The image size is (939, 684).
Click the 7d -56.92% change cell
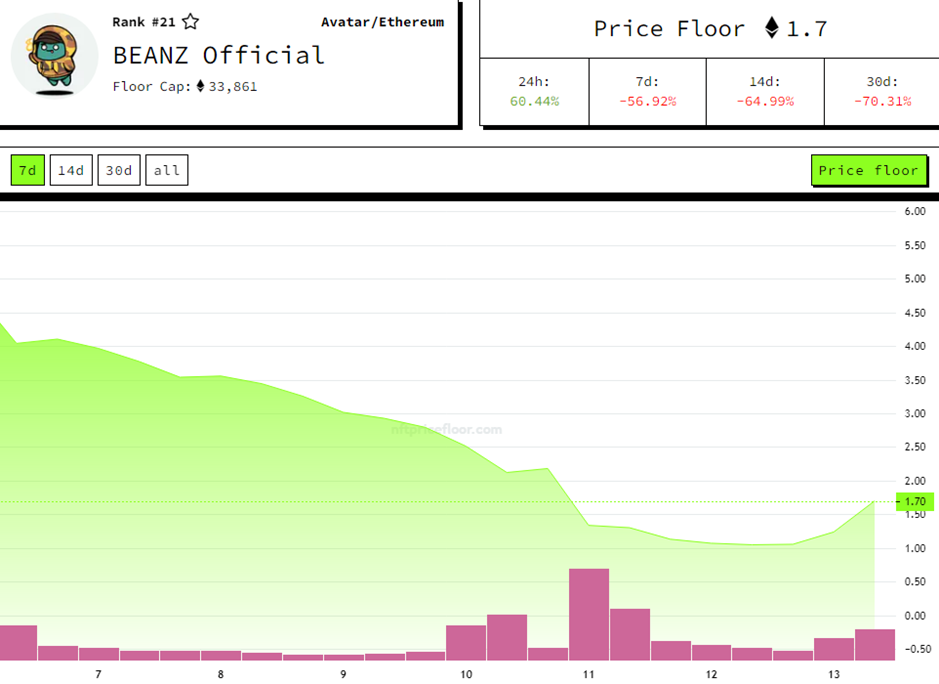click(x=647, y=92)
